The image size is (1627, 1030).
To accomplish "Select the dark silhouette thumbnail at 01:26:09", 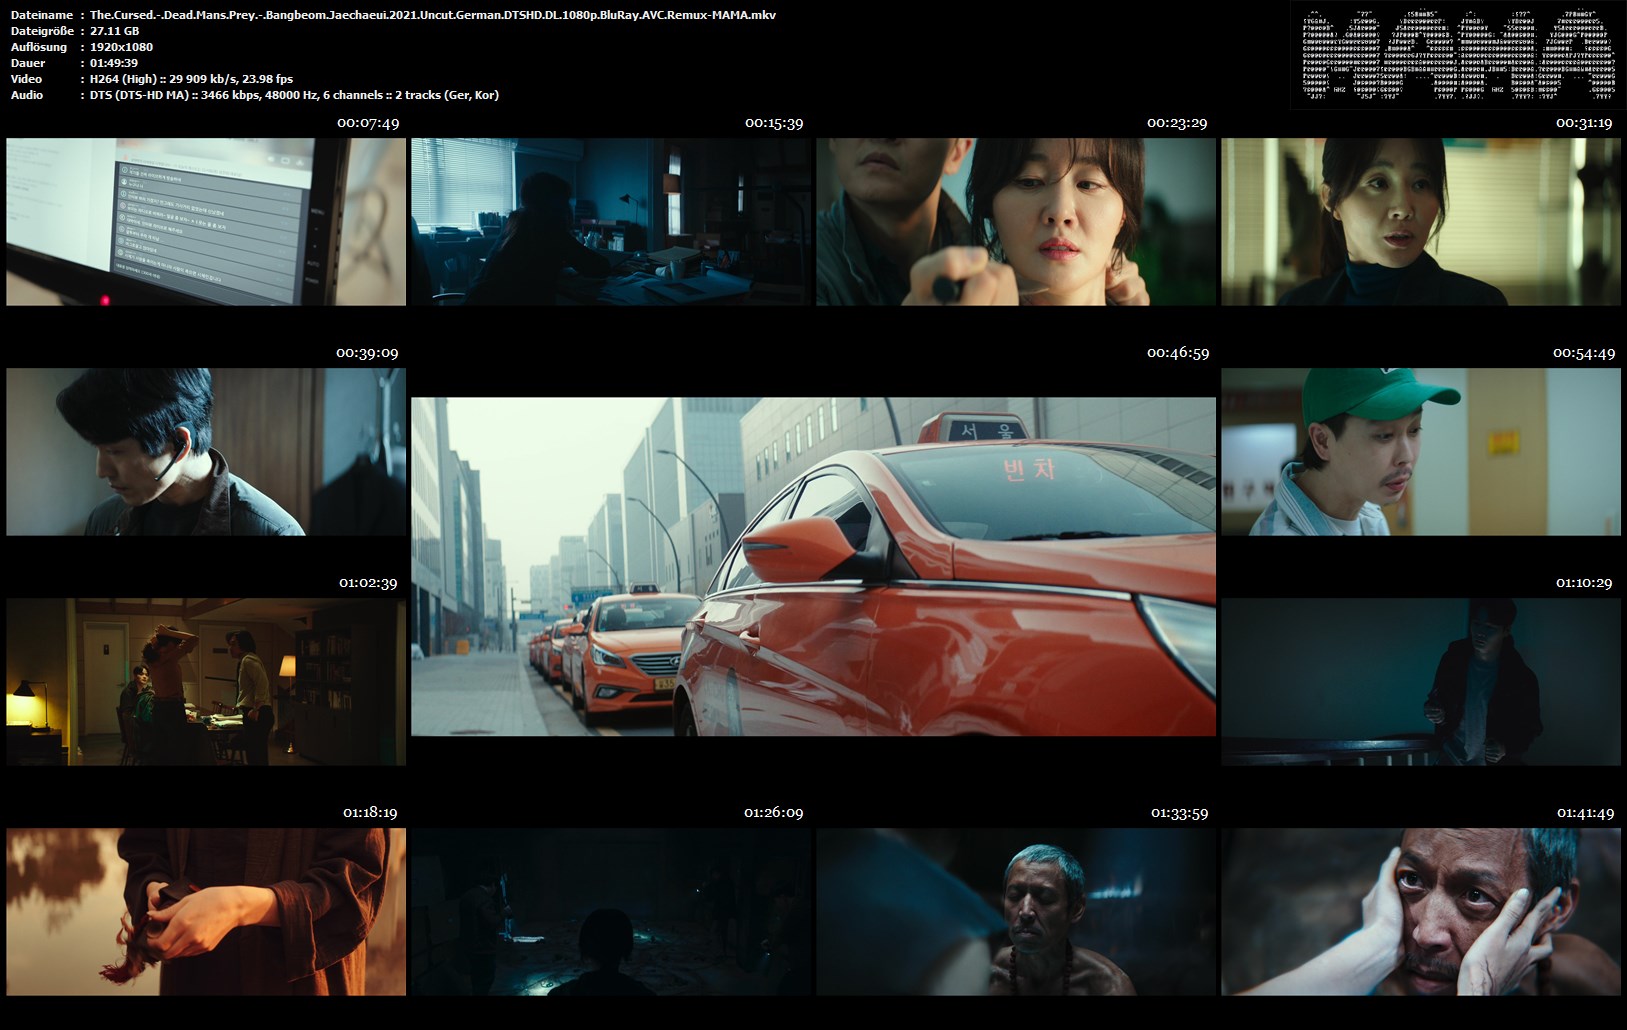I will coord(611,912).
